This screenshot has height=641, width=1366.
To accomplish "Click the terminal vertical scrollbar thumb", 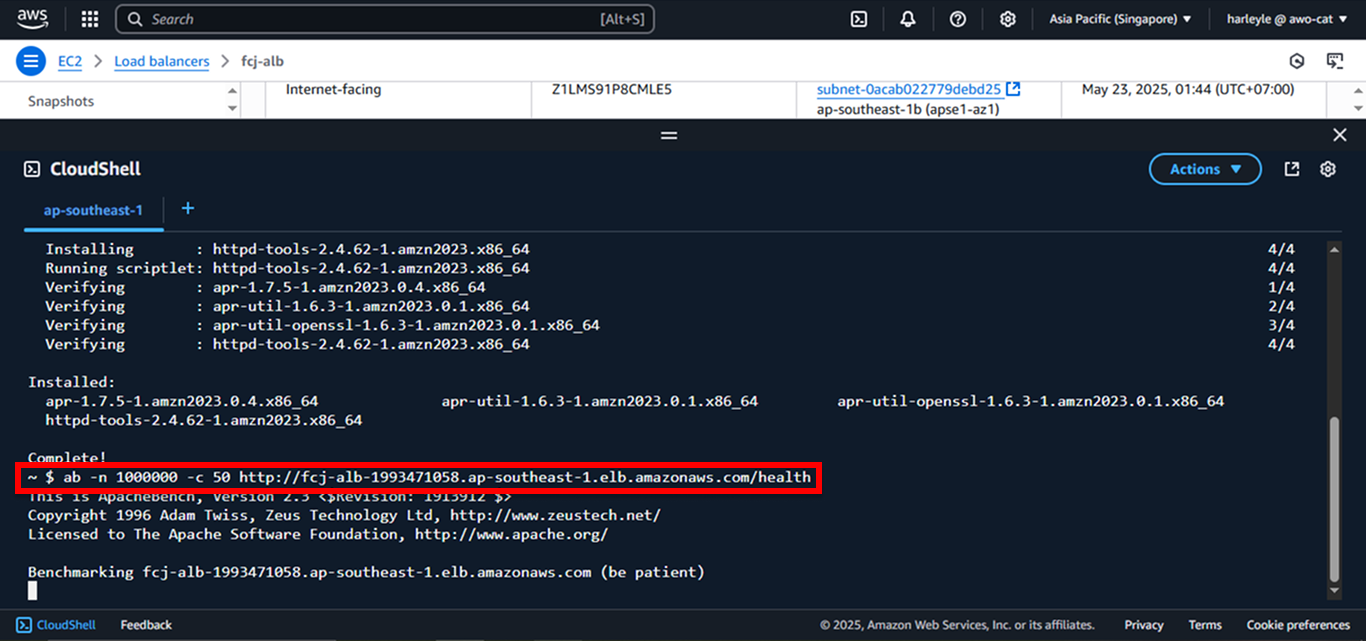I will 1333,499.
